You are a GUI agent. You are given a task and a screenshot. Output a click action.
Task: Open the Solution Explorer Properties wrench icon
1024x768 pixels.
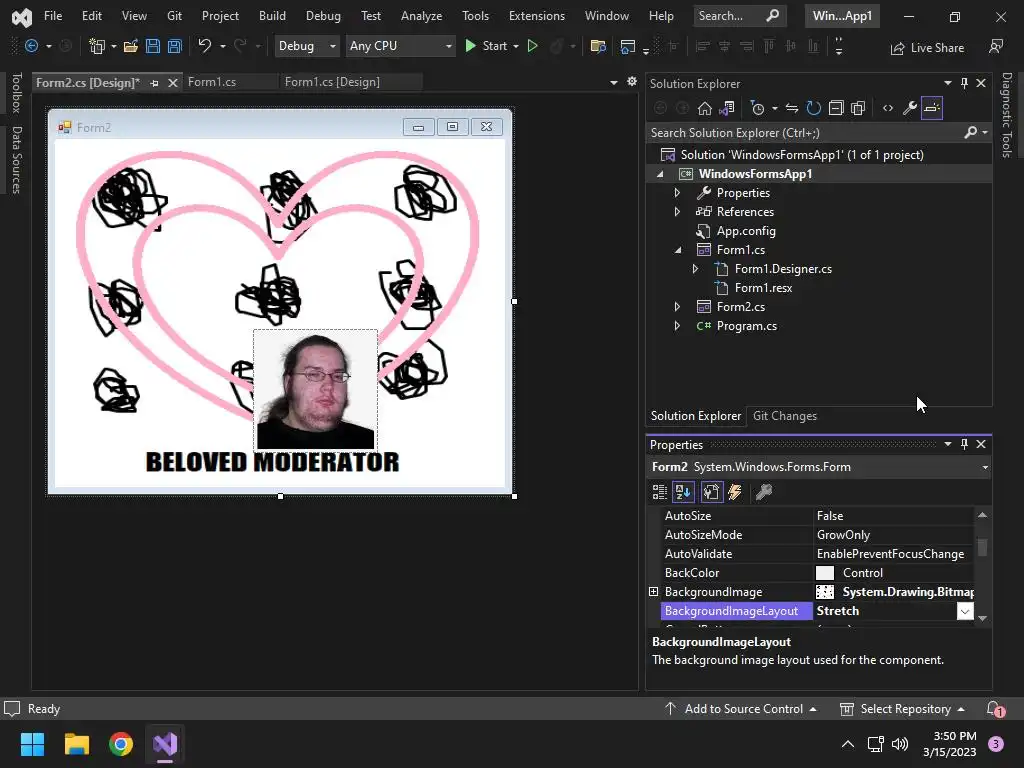(x=910, y=108)
